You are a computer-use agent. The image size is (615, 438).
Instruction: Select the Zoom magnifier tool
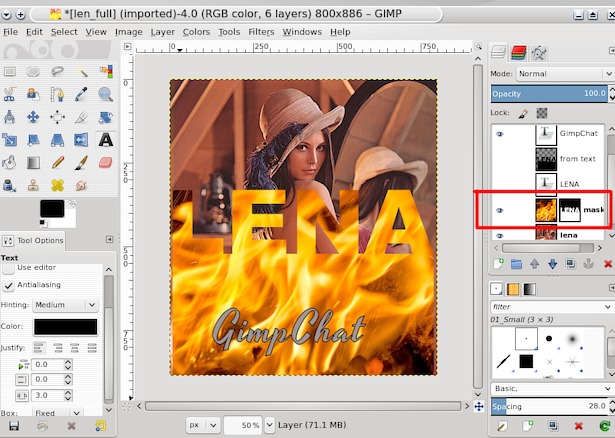106,94
